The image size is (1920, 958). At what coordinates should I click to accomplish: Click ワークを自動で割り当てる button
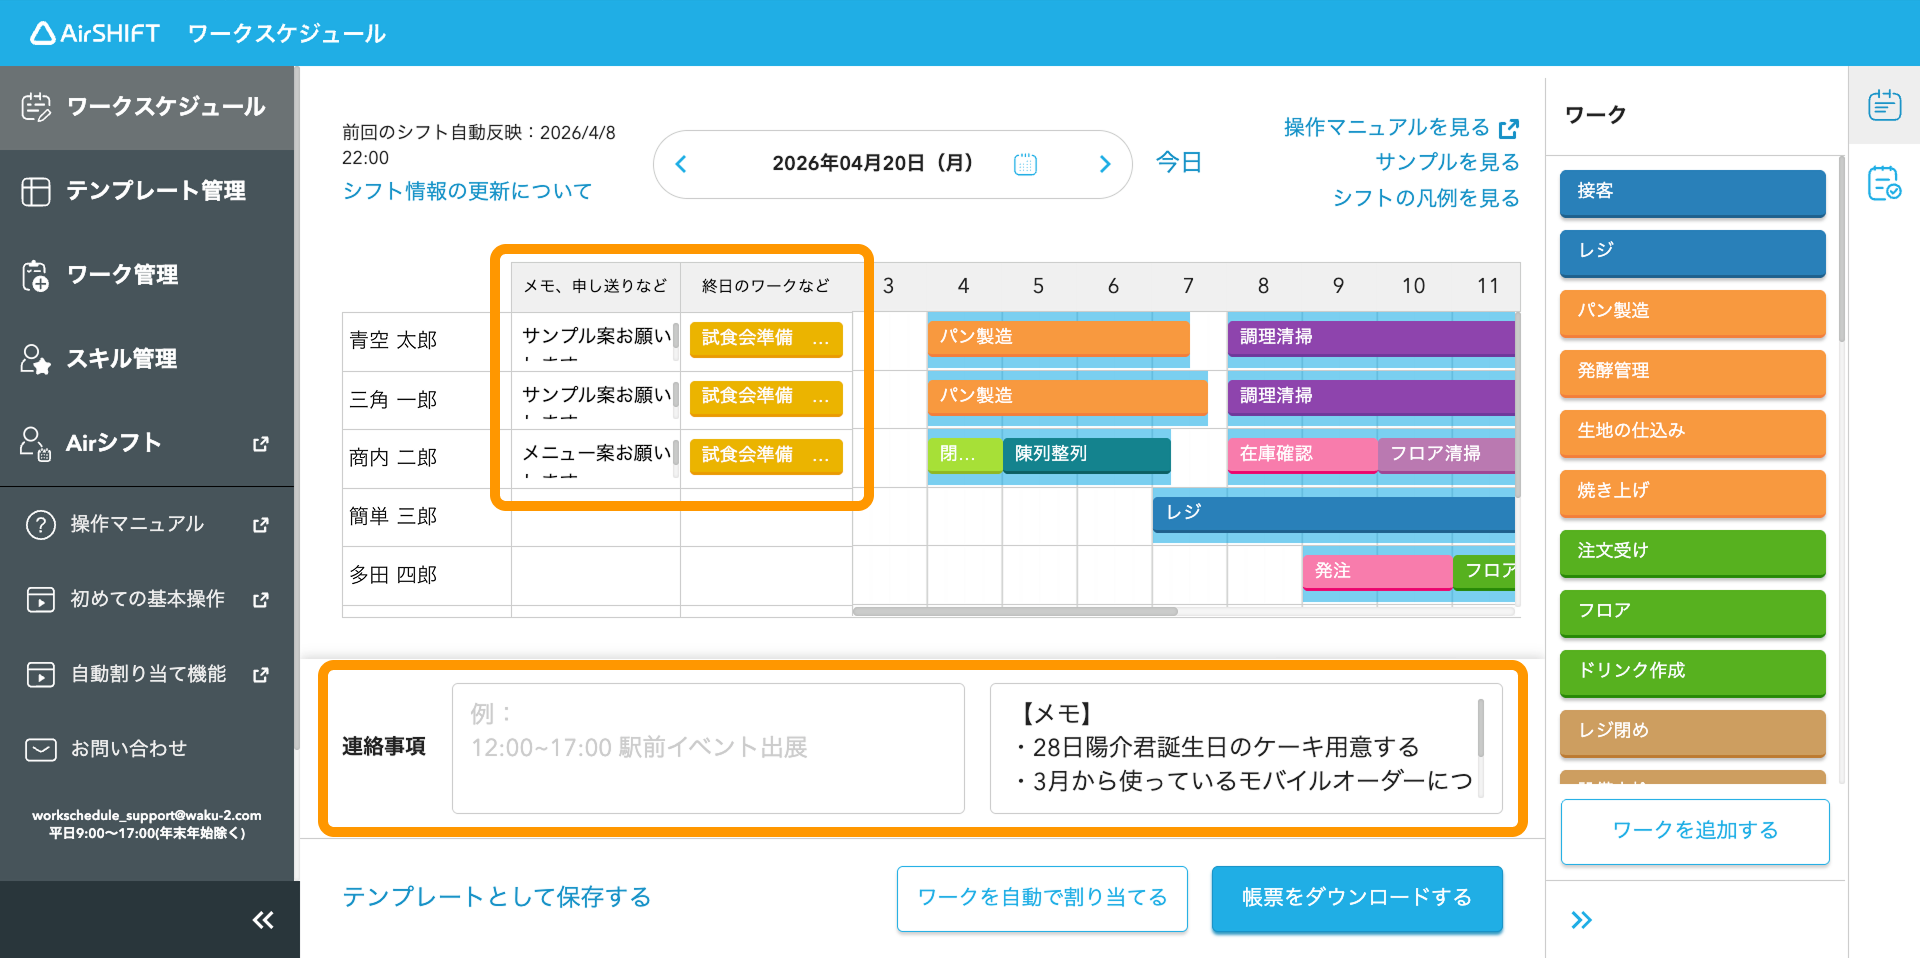point(1042,898)
